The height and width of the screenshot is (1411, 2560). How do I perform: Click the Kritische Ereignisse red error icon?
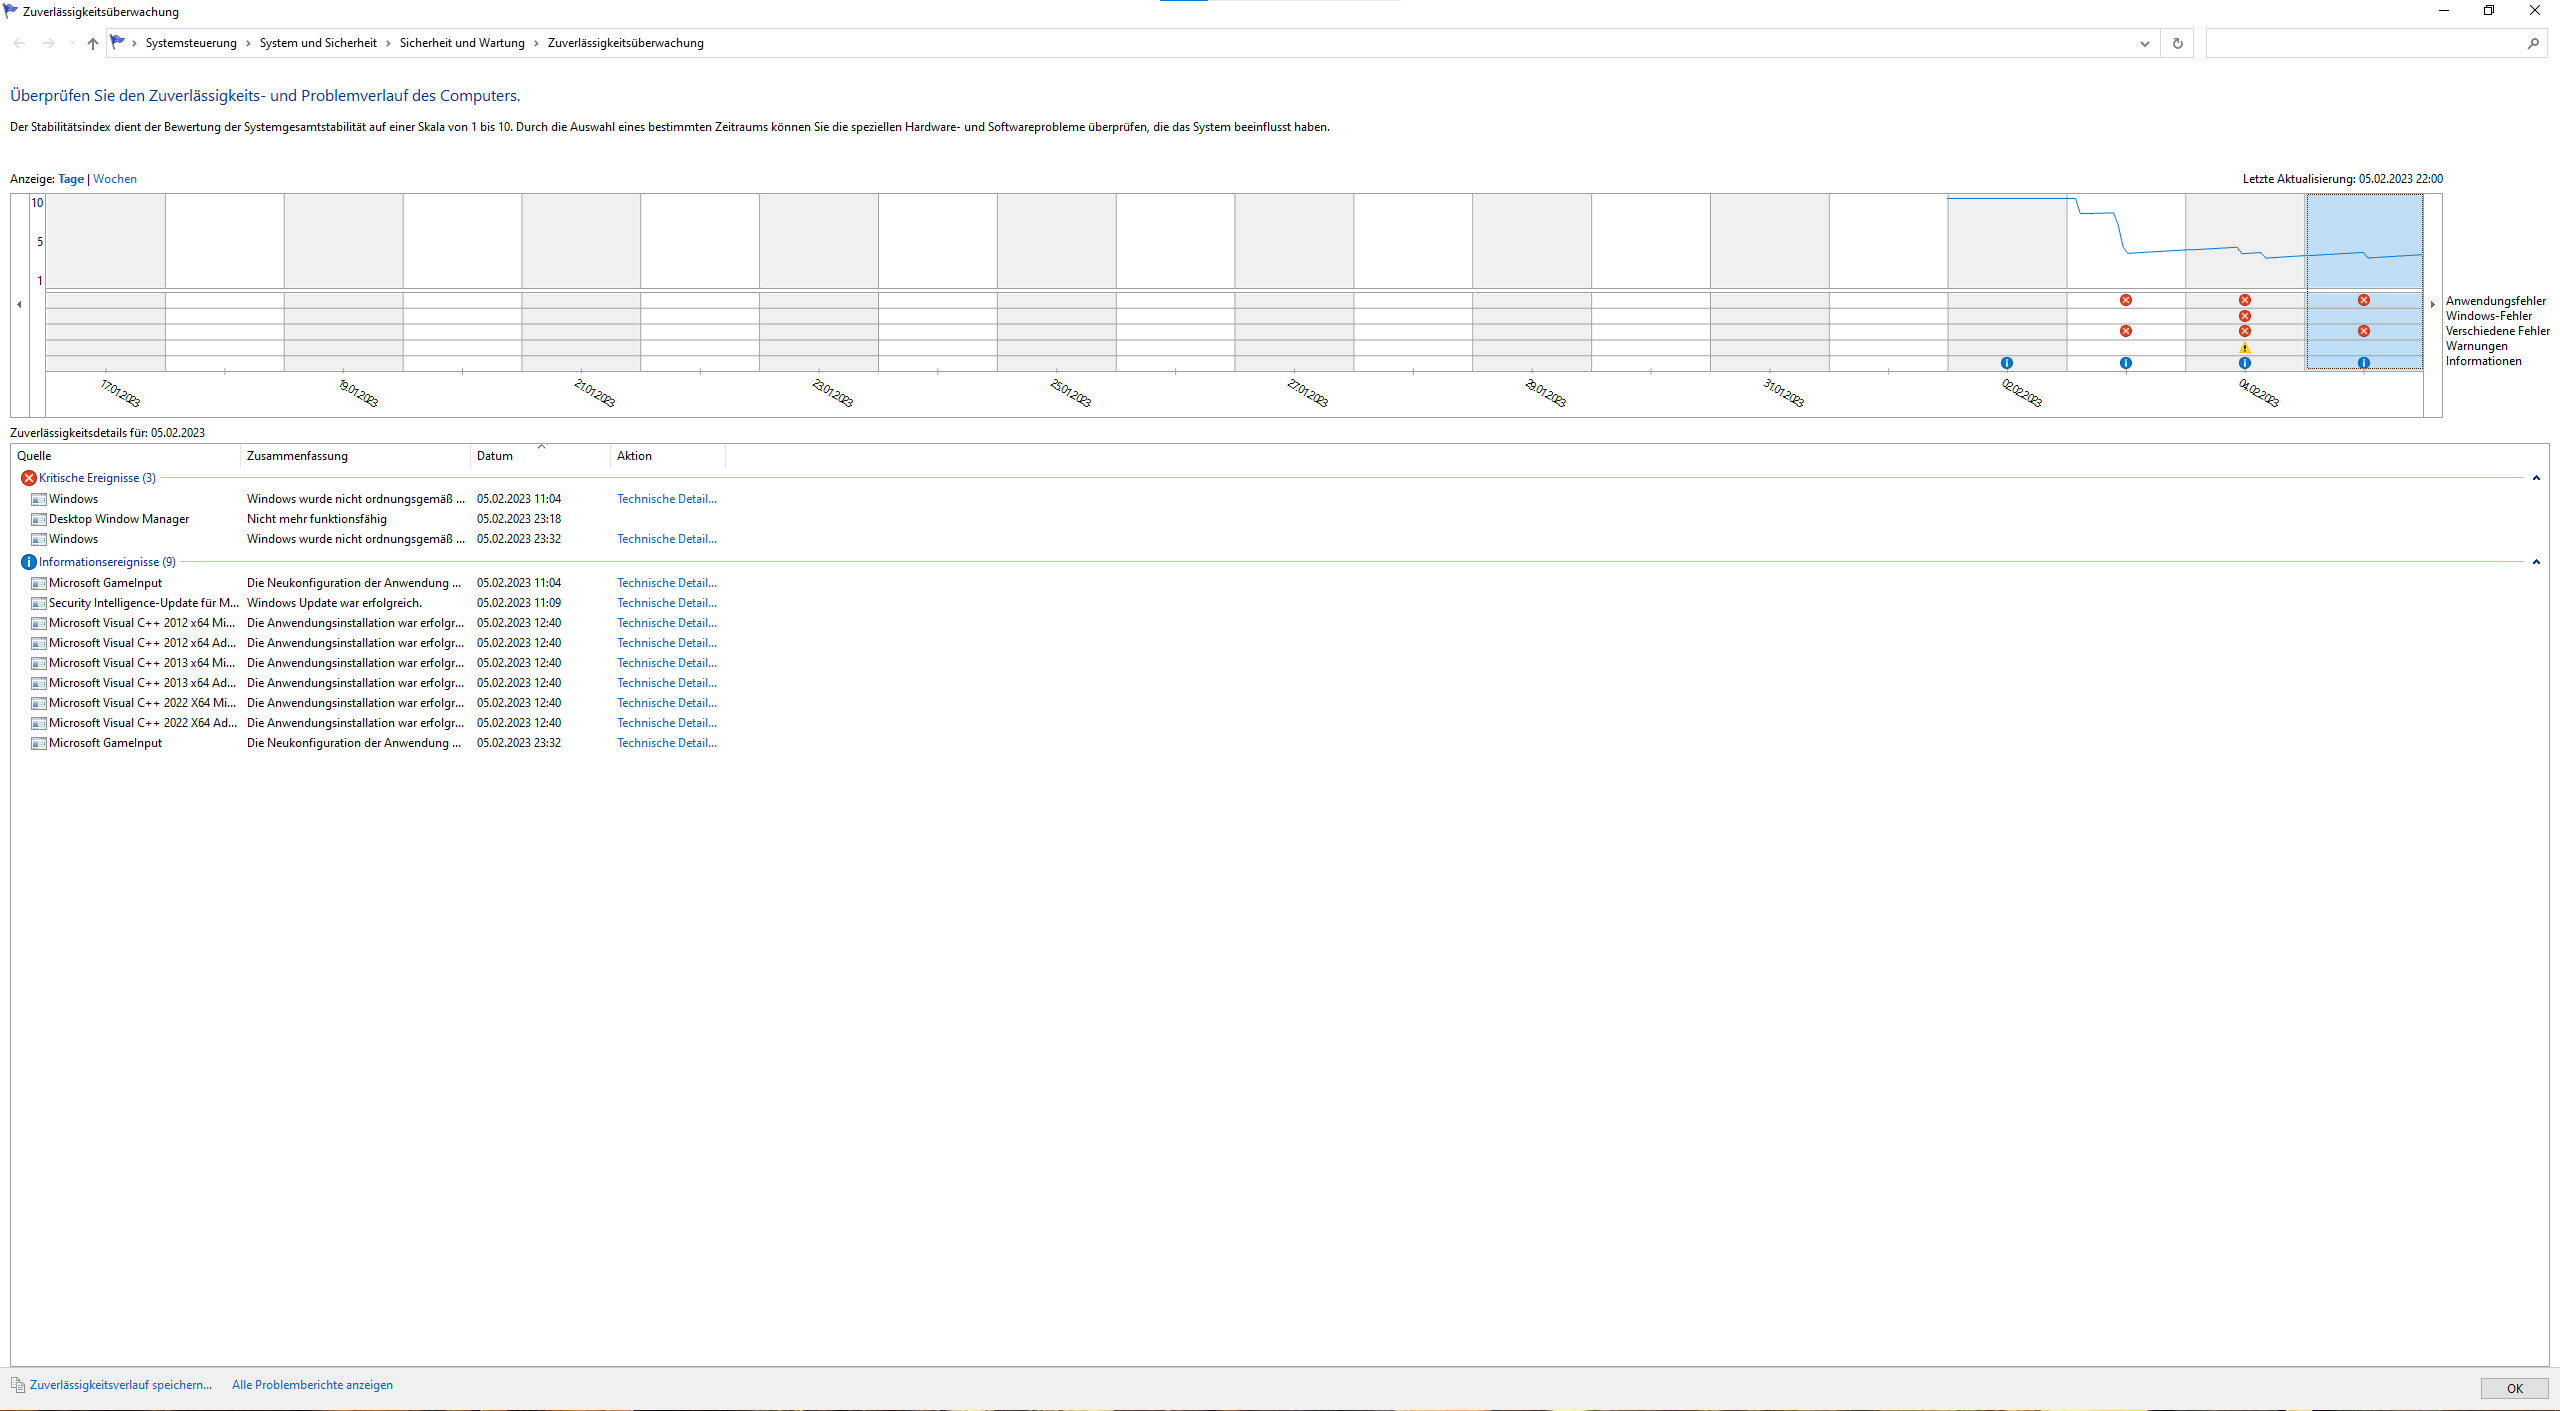click(29, 478)
